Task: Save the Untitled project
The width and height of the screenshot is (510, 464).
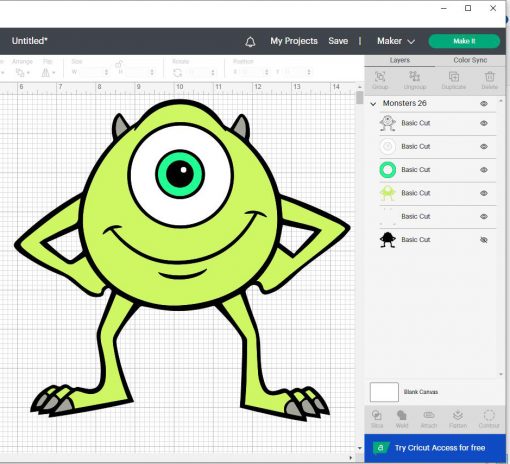Action: [x=338, y=41]
